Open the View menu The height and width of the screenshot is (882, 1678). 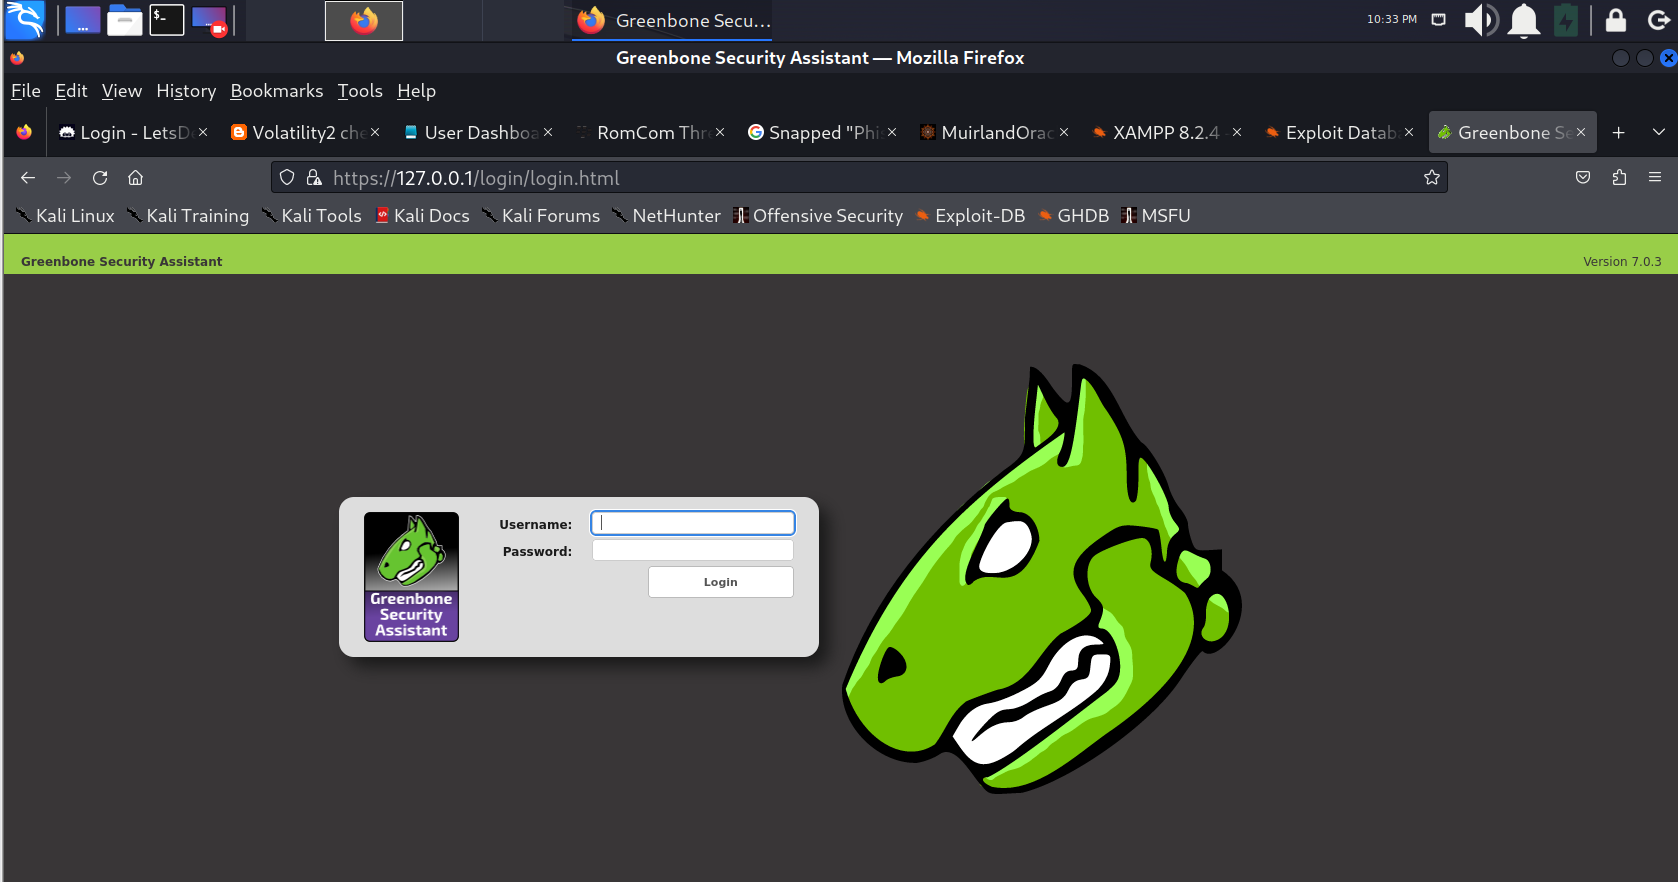[x=122, y=91]
